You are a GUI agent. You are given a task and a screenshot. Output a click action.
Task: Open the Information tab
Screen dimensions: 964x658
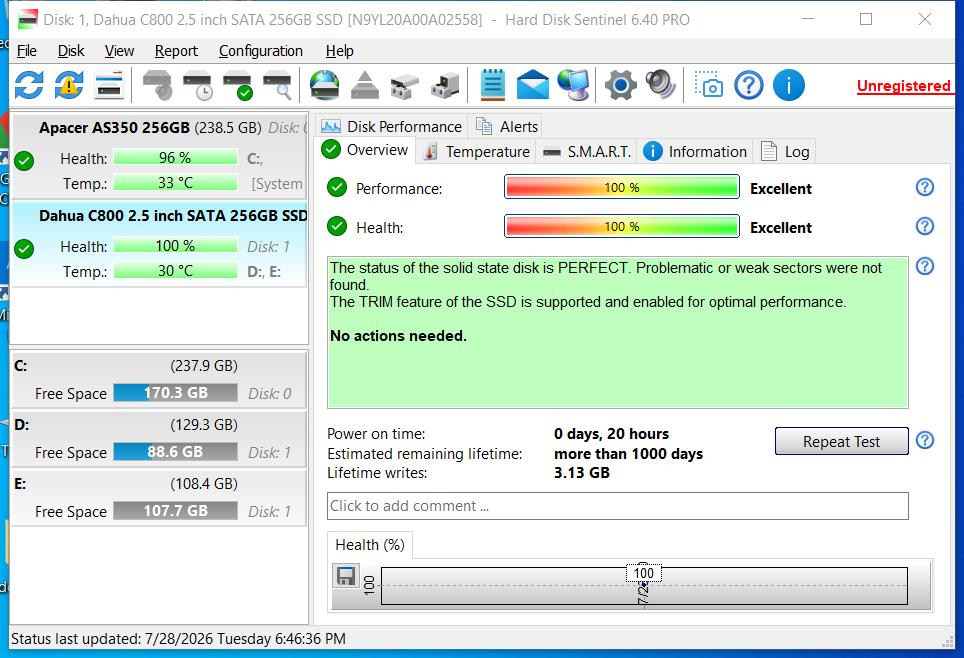click(x=695, y=152)
